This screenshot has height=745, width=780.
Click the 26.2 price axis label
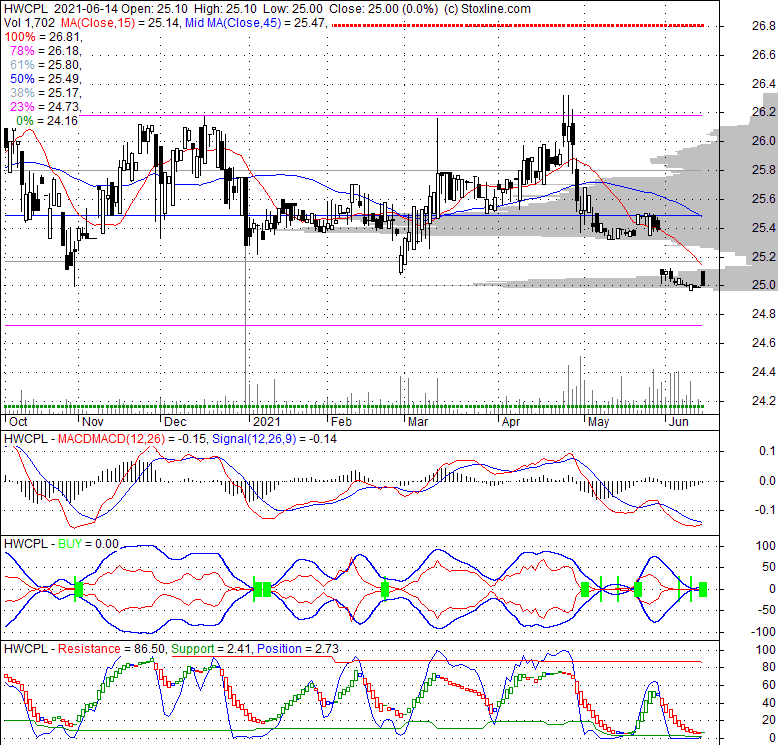point(763,112)
